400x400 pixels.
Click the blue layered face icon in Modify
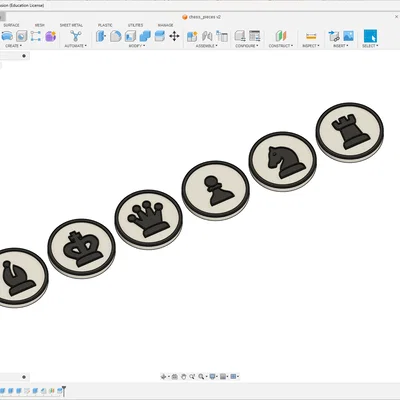click(160, 36)
